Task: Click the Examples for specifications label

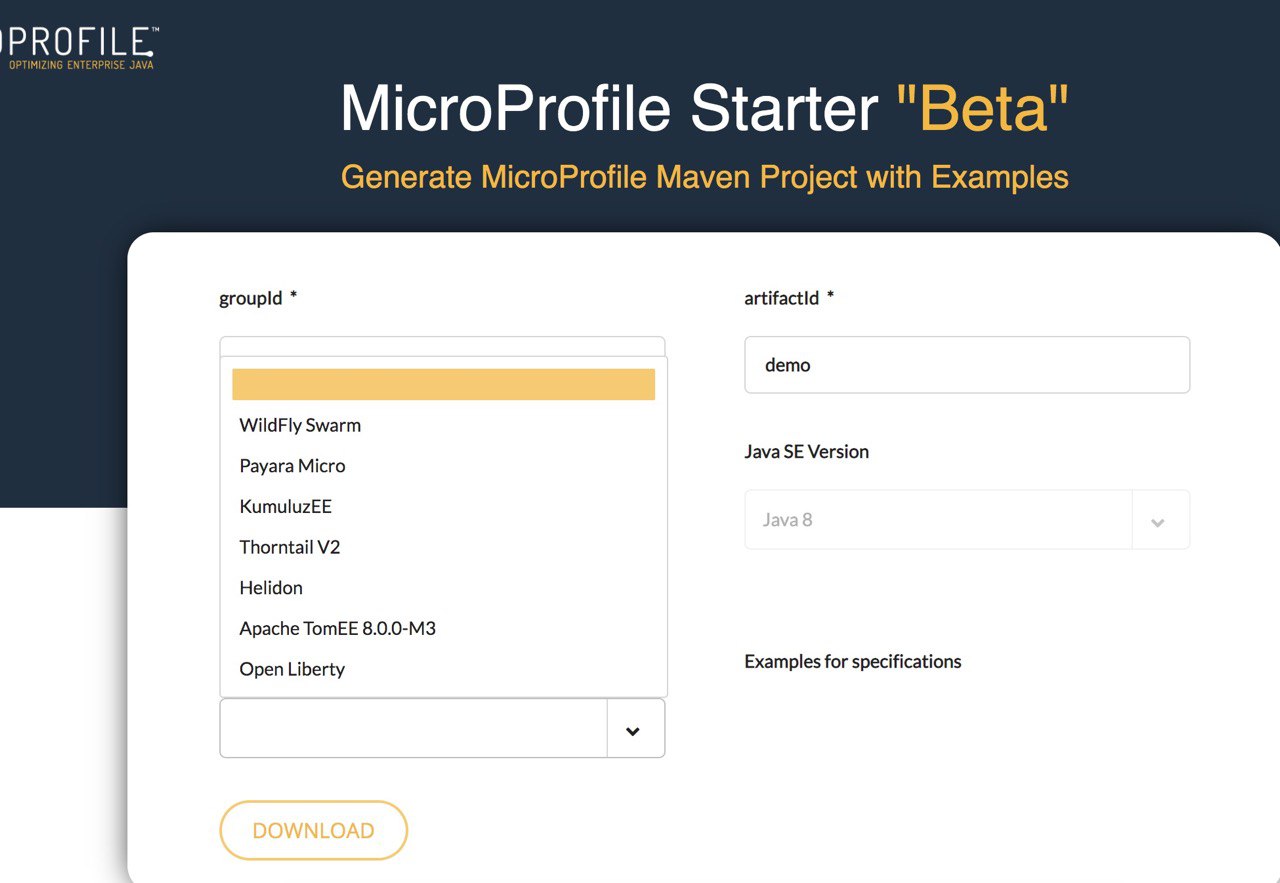Action: (853, 661)
